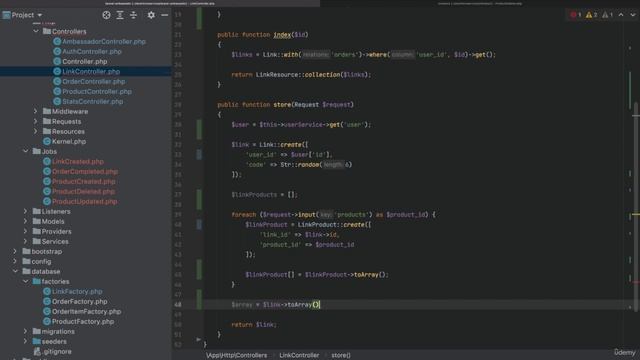Click App\Http\Controllers breadcrumb

[237, 355]
